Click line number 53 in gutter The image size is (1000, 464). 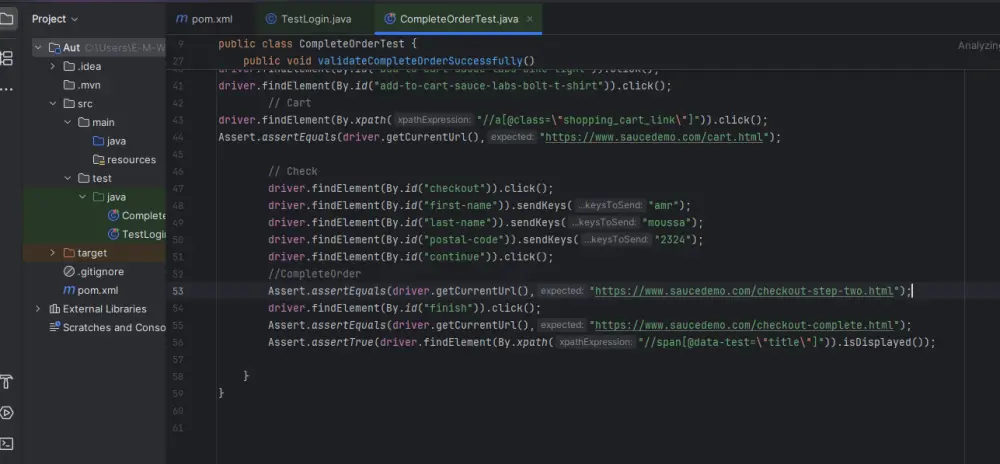tap(178, 291)
